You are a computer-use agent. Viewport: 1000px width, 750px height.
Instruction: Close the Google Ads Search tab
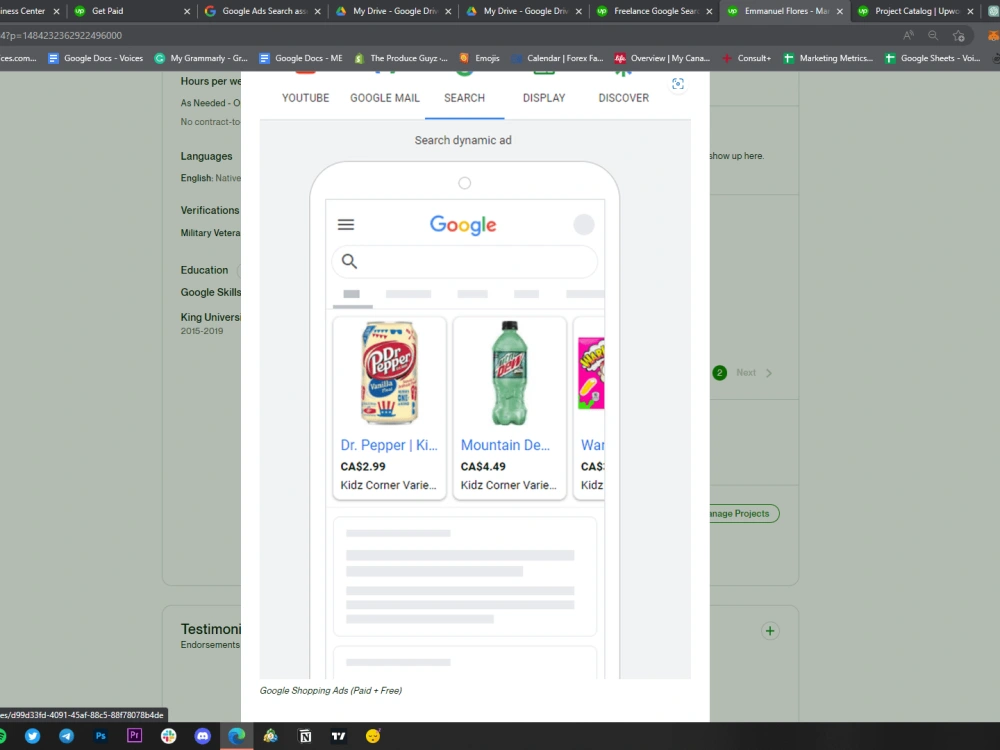318,11
